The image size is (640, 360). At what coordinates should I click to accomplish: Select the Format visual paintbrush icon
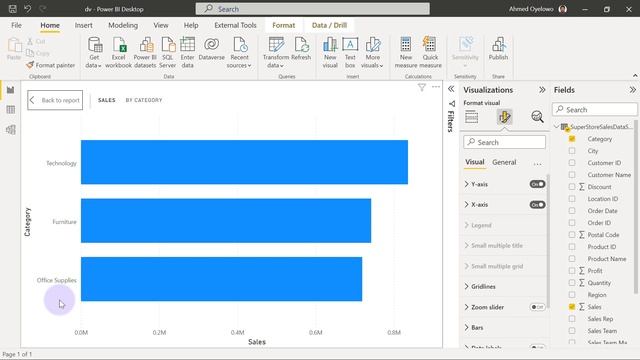click(504, 117)
